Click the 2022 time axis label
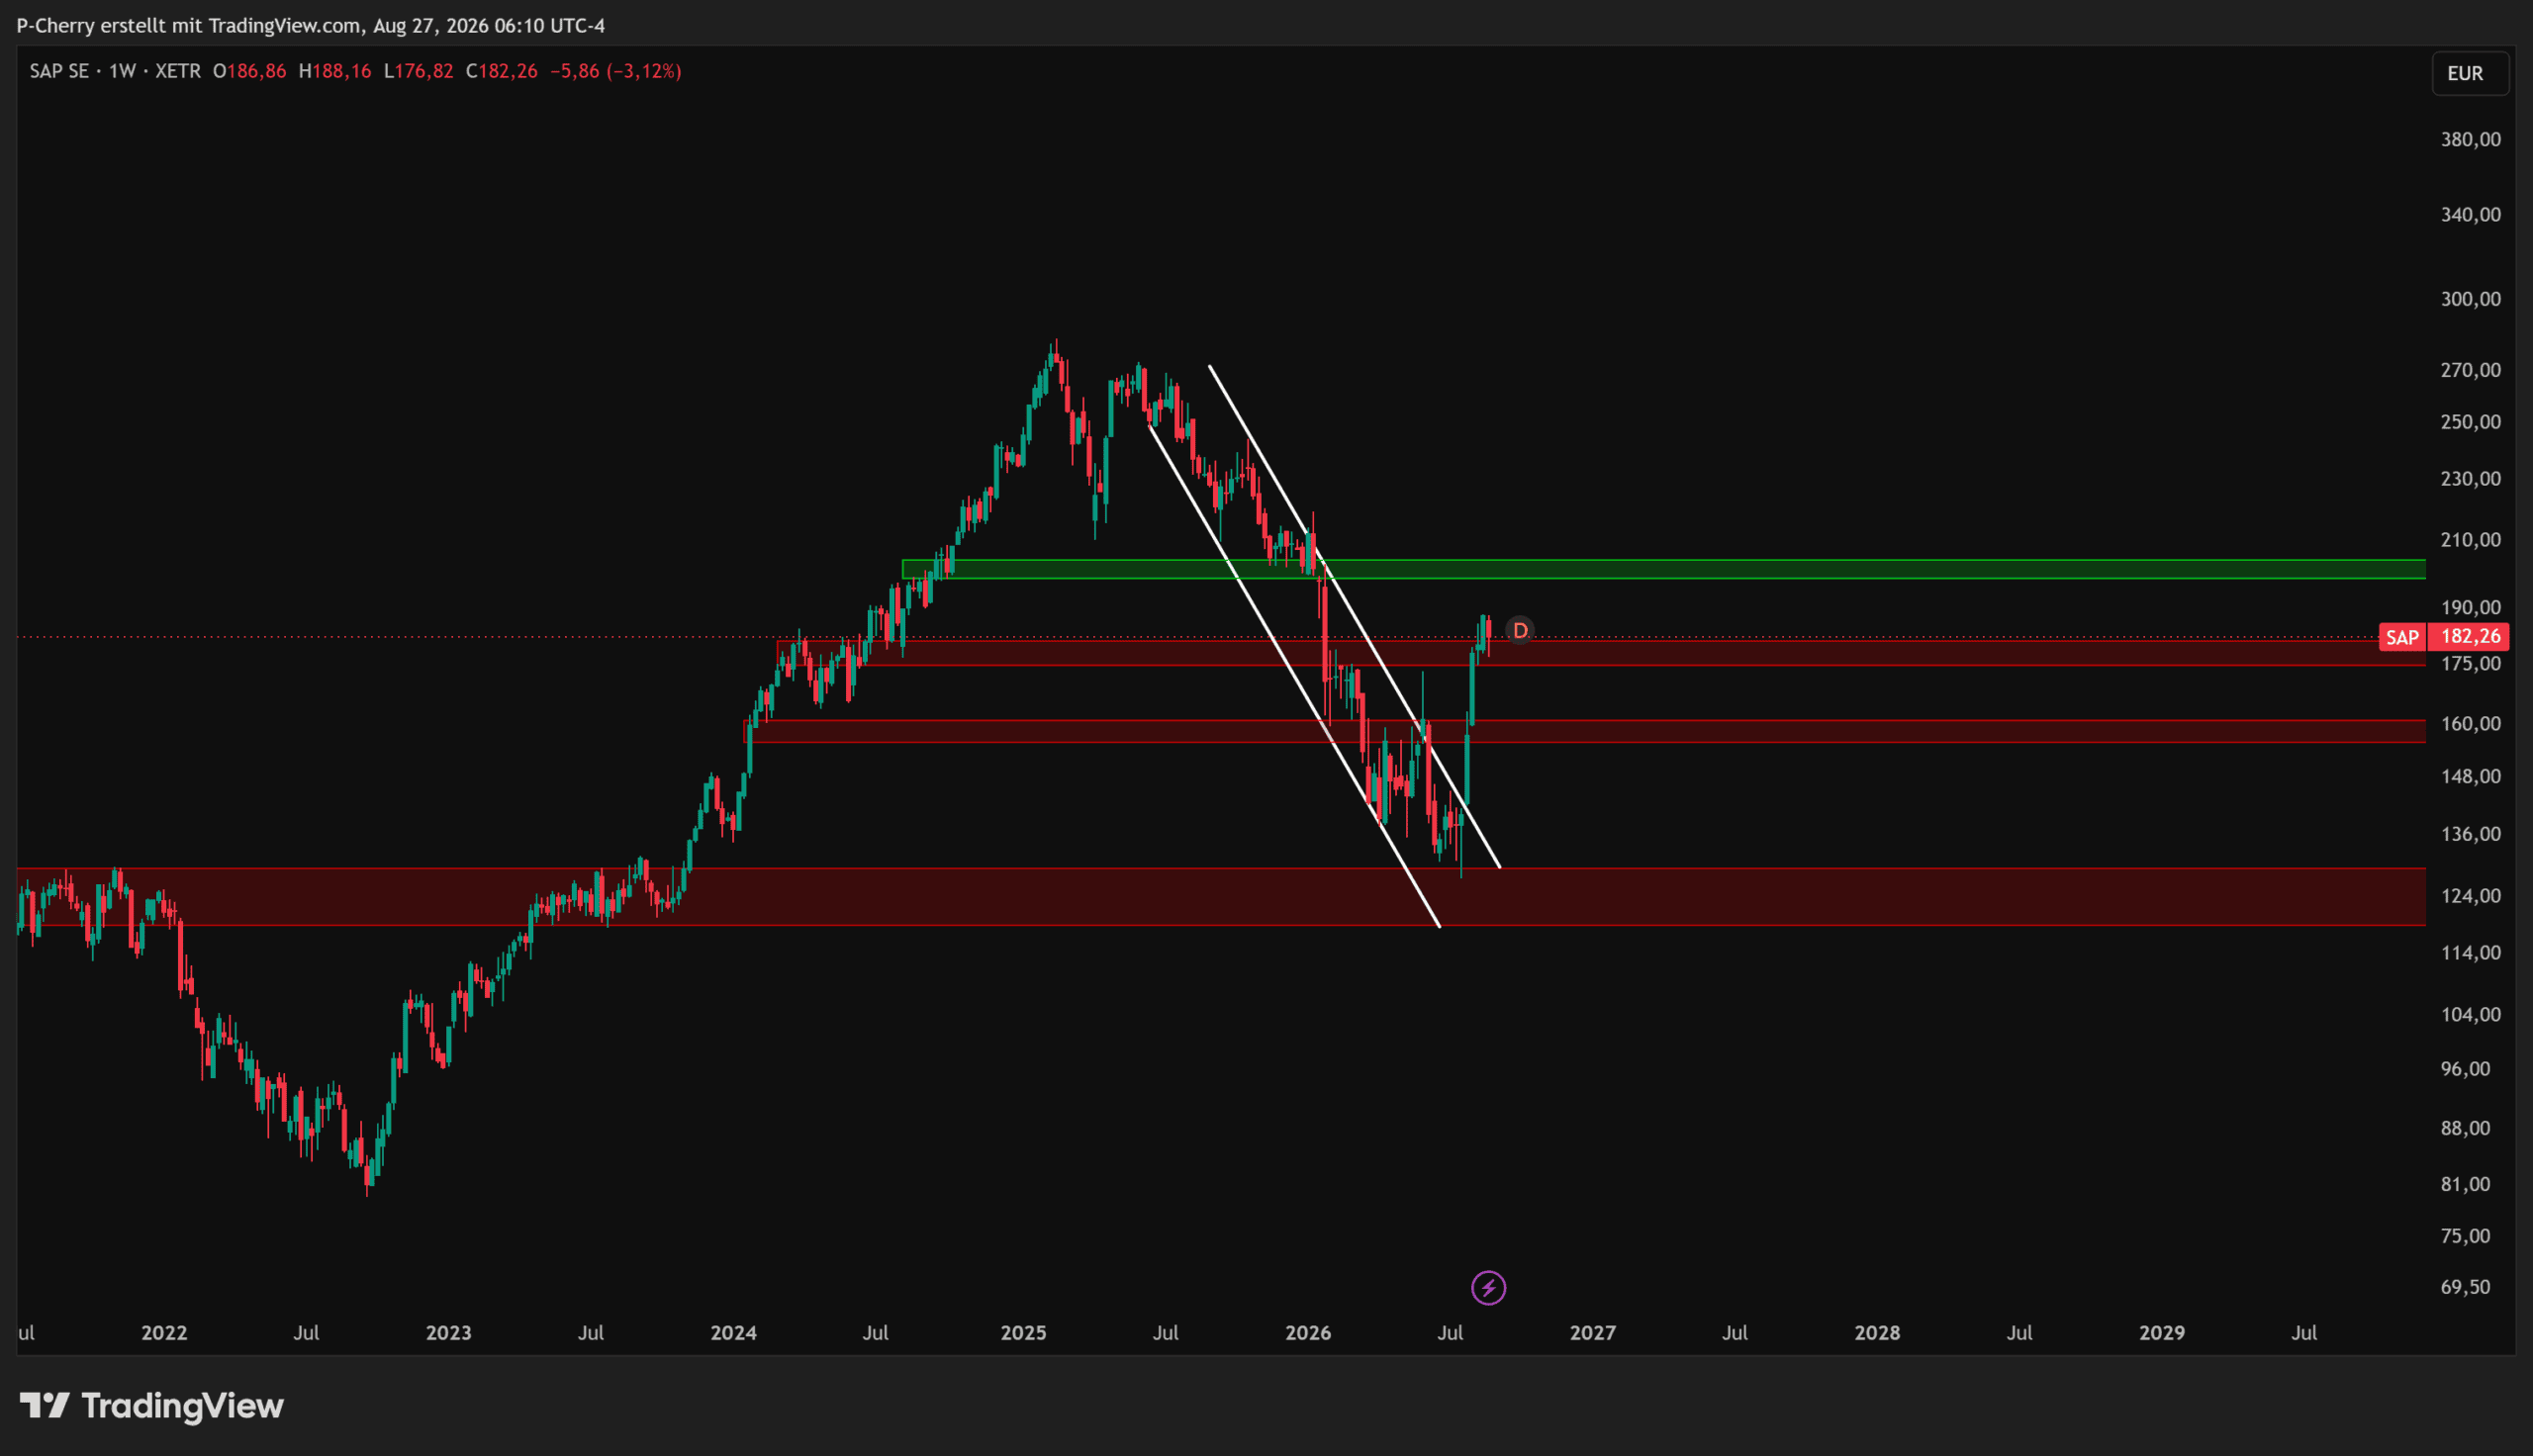Screen dimensions: 2533x1456 tap(164, 1333)
